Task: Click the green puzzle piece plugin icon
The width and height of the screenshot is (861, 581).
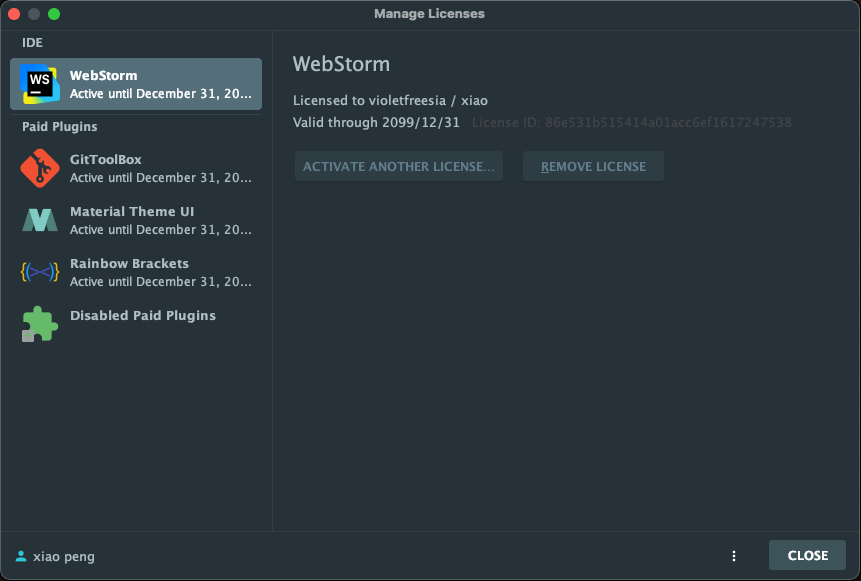Action: 40,324
